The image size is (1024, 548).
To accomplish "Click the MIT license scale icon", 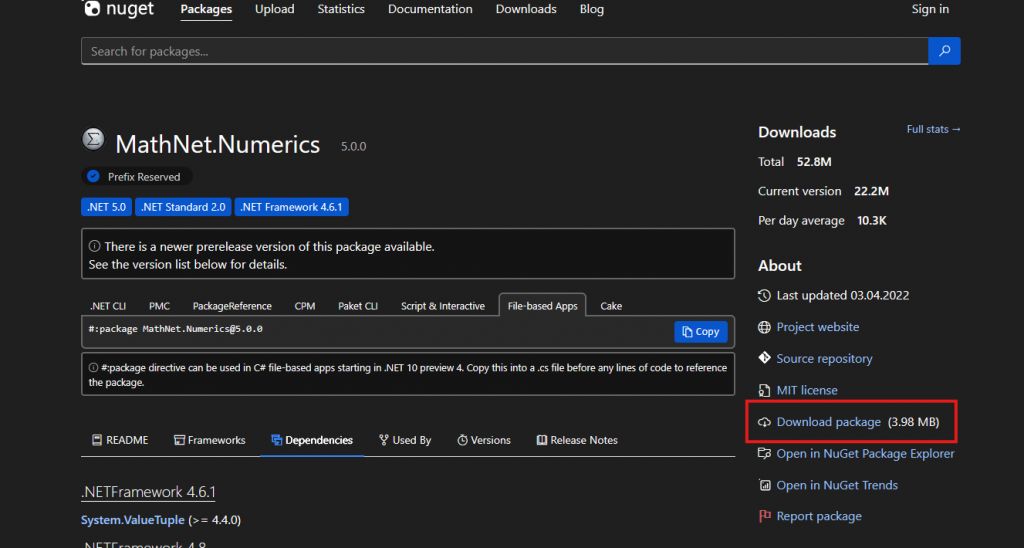I will point(765,390).
